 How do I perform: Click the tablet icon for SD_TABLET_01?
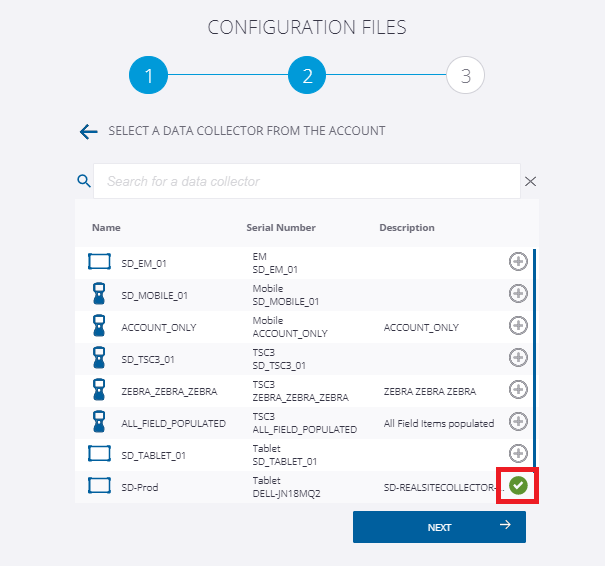pos(99,453)
